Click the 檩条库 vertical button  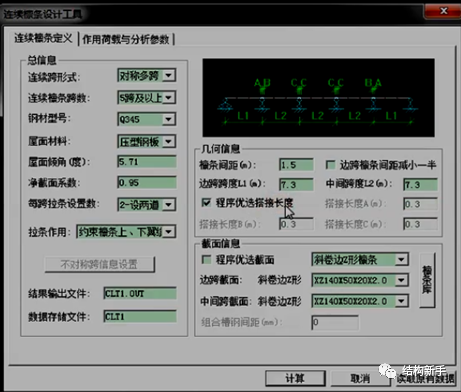point(427,280)
